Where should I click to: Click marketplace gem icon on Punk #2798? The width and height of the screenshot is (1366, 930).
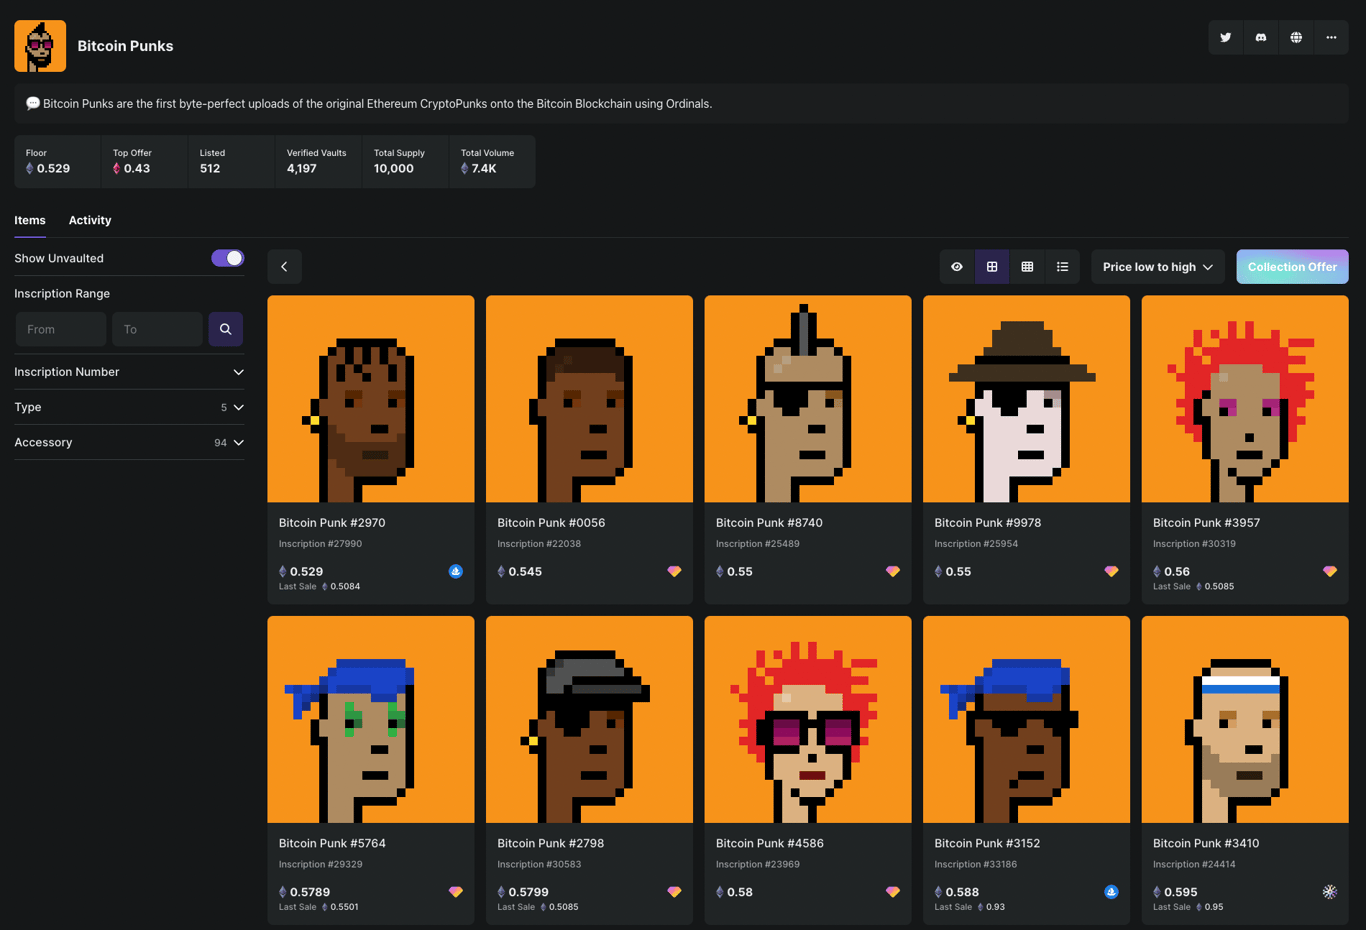click(674, 892)
